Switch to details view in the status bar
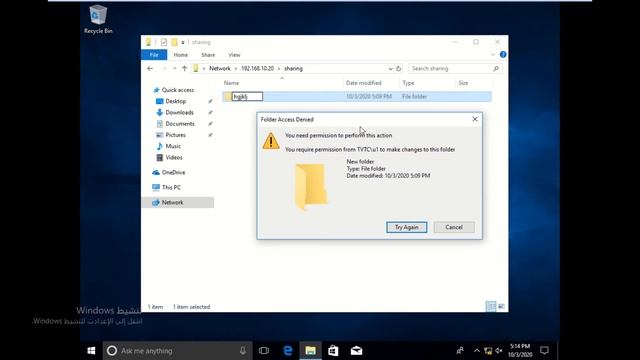 tap(491, 306)
